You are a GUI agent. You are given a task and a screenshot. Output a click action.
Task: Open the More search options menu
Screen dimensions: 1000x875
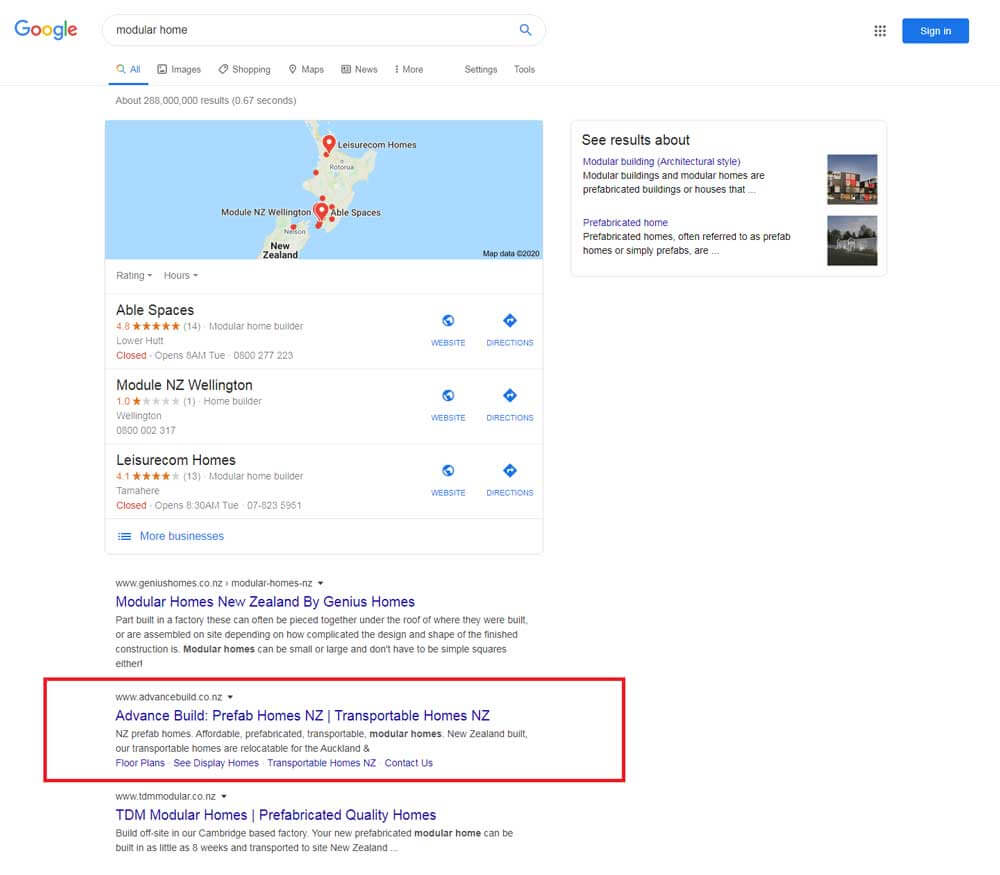click(408, 70)
